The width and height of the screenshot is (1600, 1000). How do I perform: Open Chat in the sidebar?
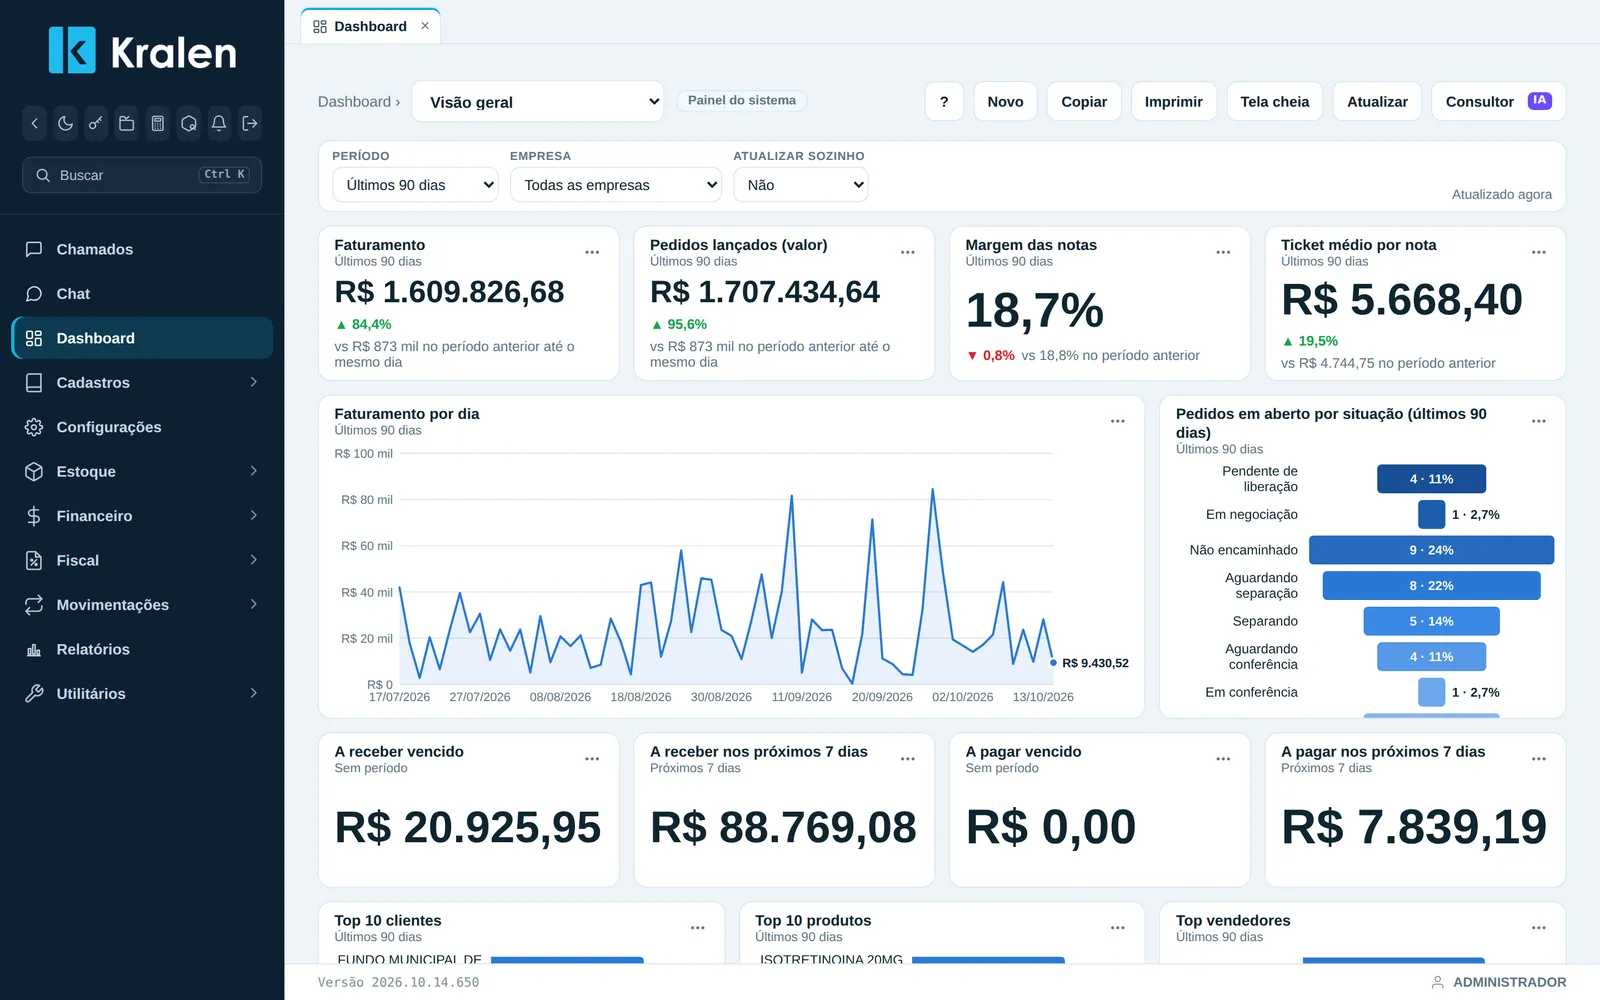pyautogui.click(x=142, y=294)
